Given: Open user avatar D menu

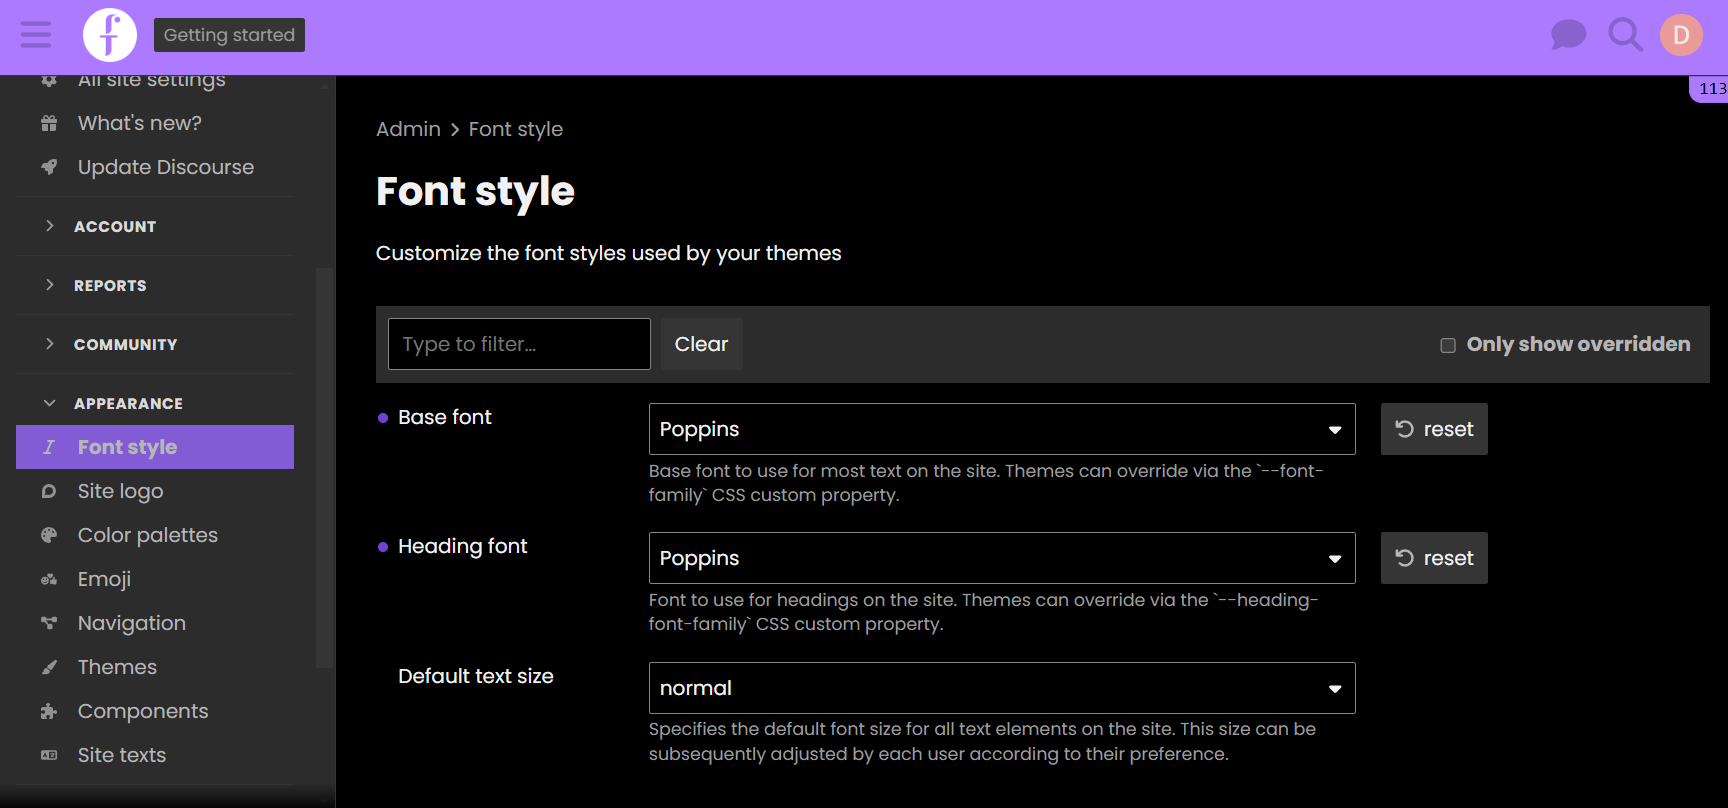Looking at the screenshot, I should tap(1681, 35).
